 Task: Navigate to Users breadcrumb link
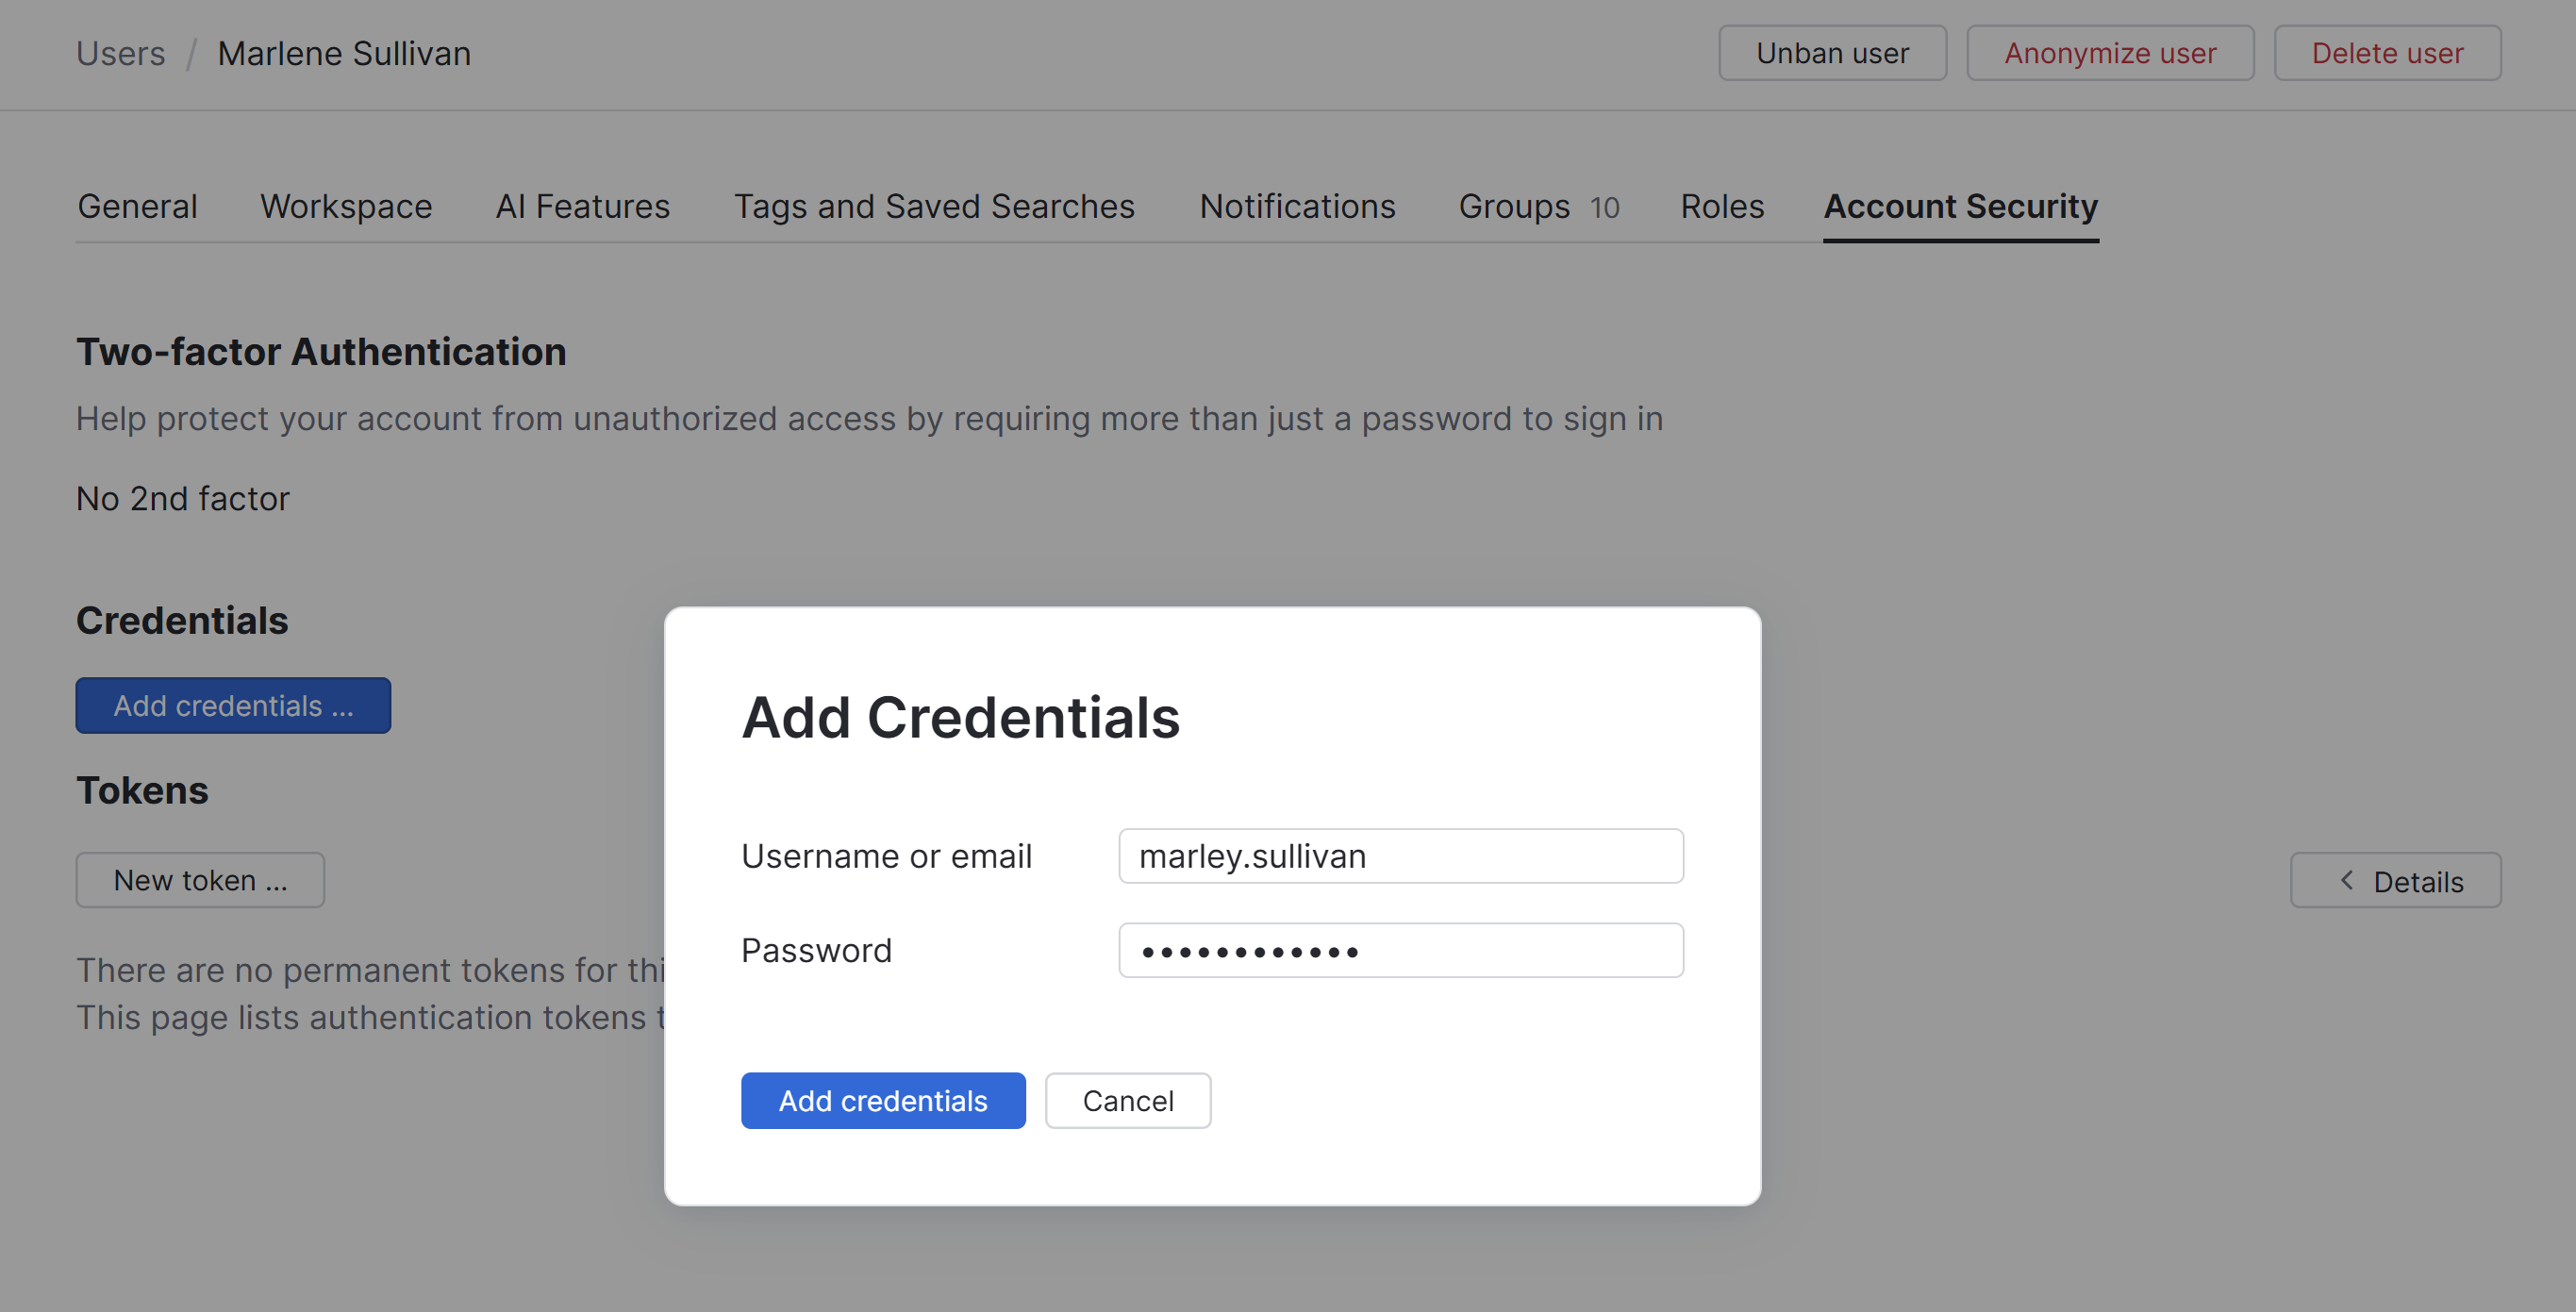click(x=120, y=53)
